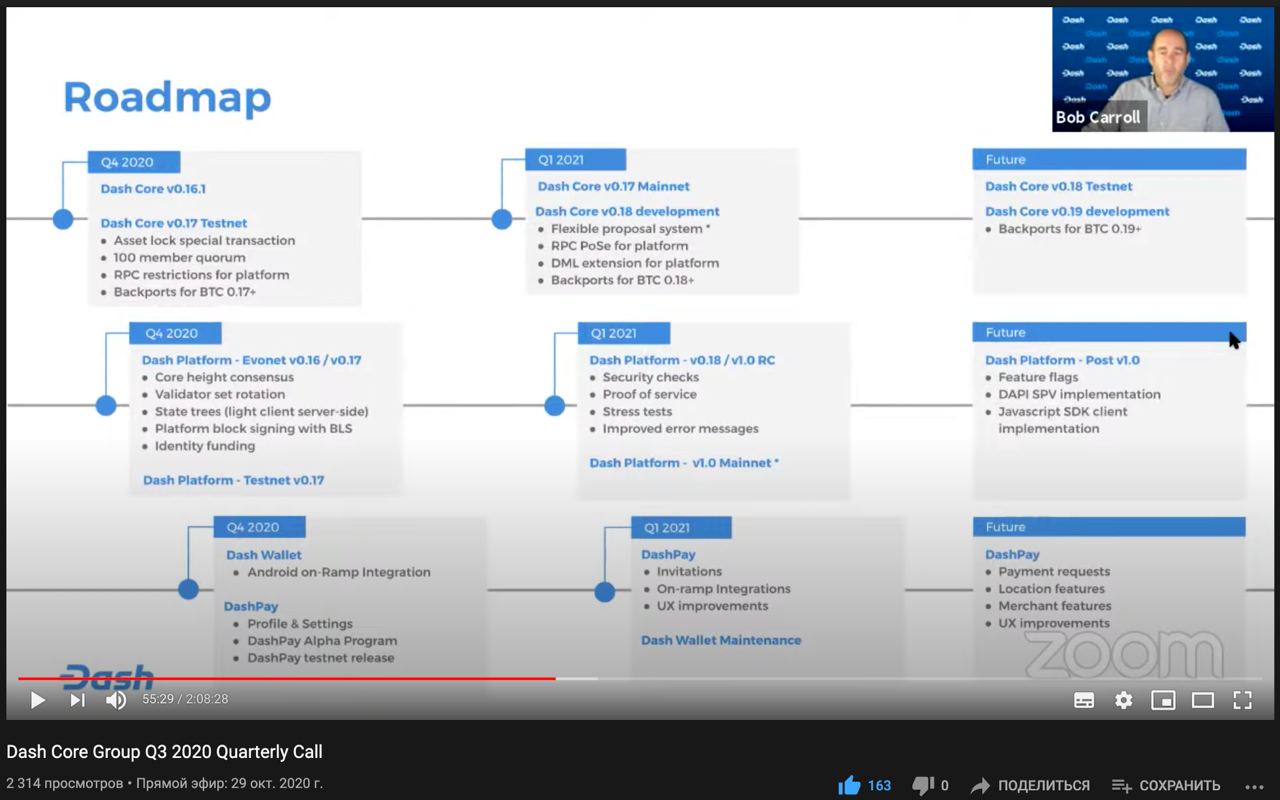This screenshot has width=1280, height=800.
Task: Click Dash Platform - Post v1.0 heading
Action: pos(1062,360)
